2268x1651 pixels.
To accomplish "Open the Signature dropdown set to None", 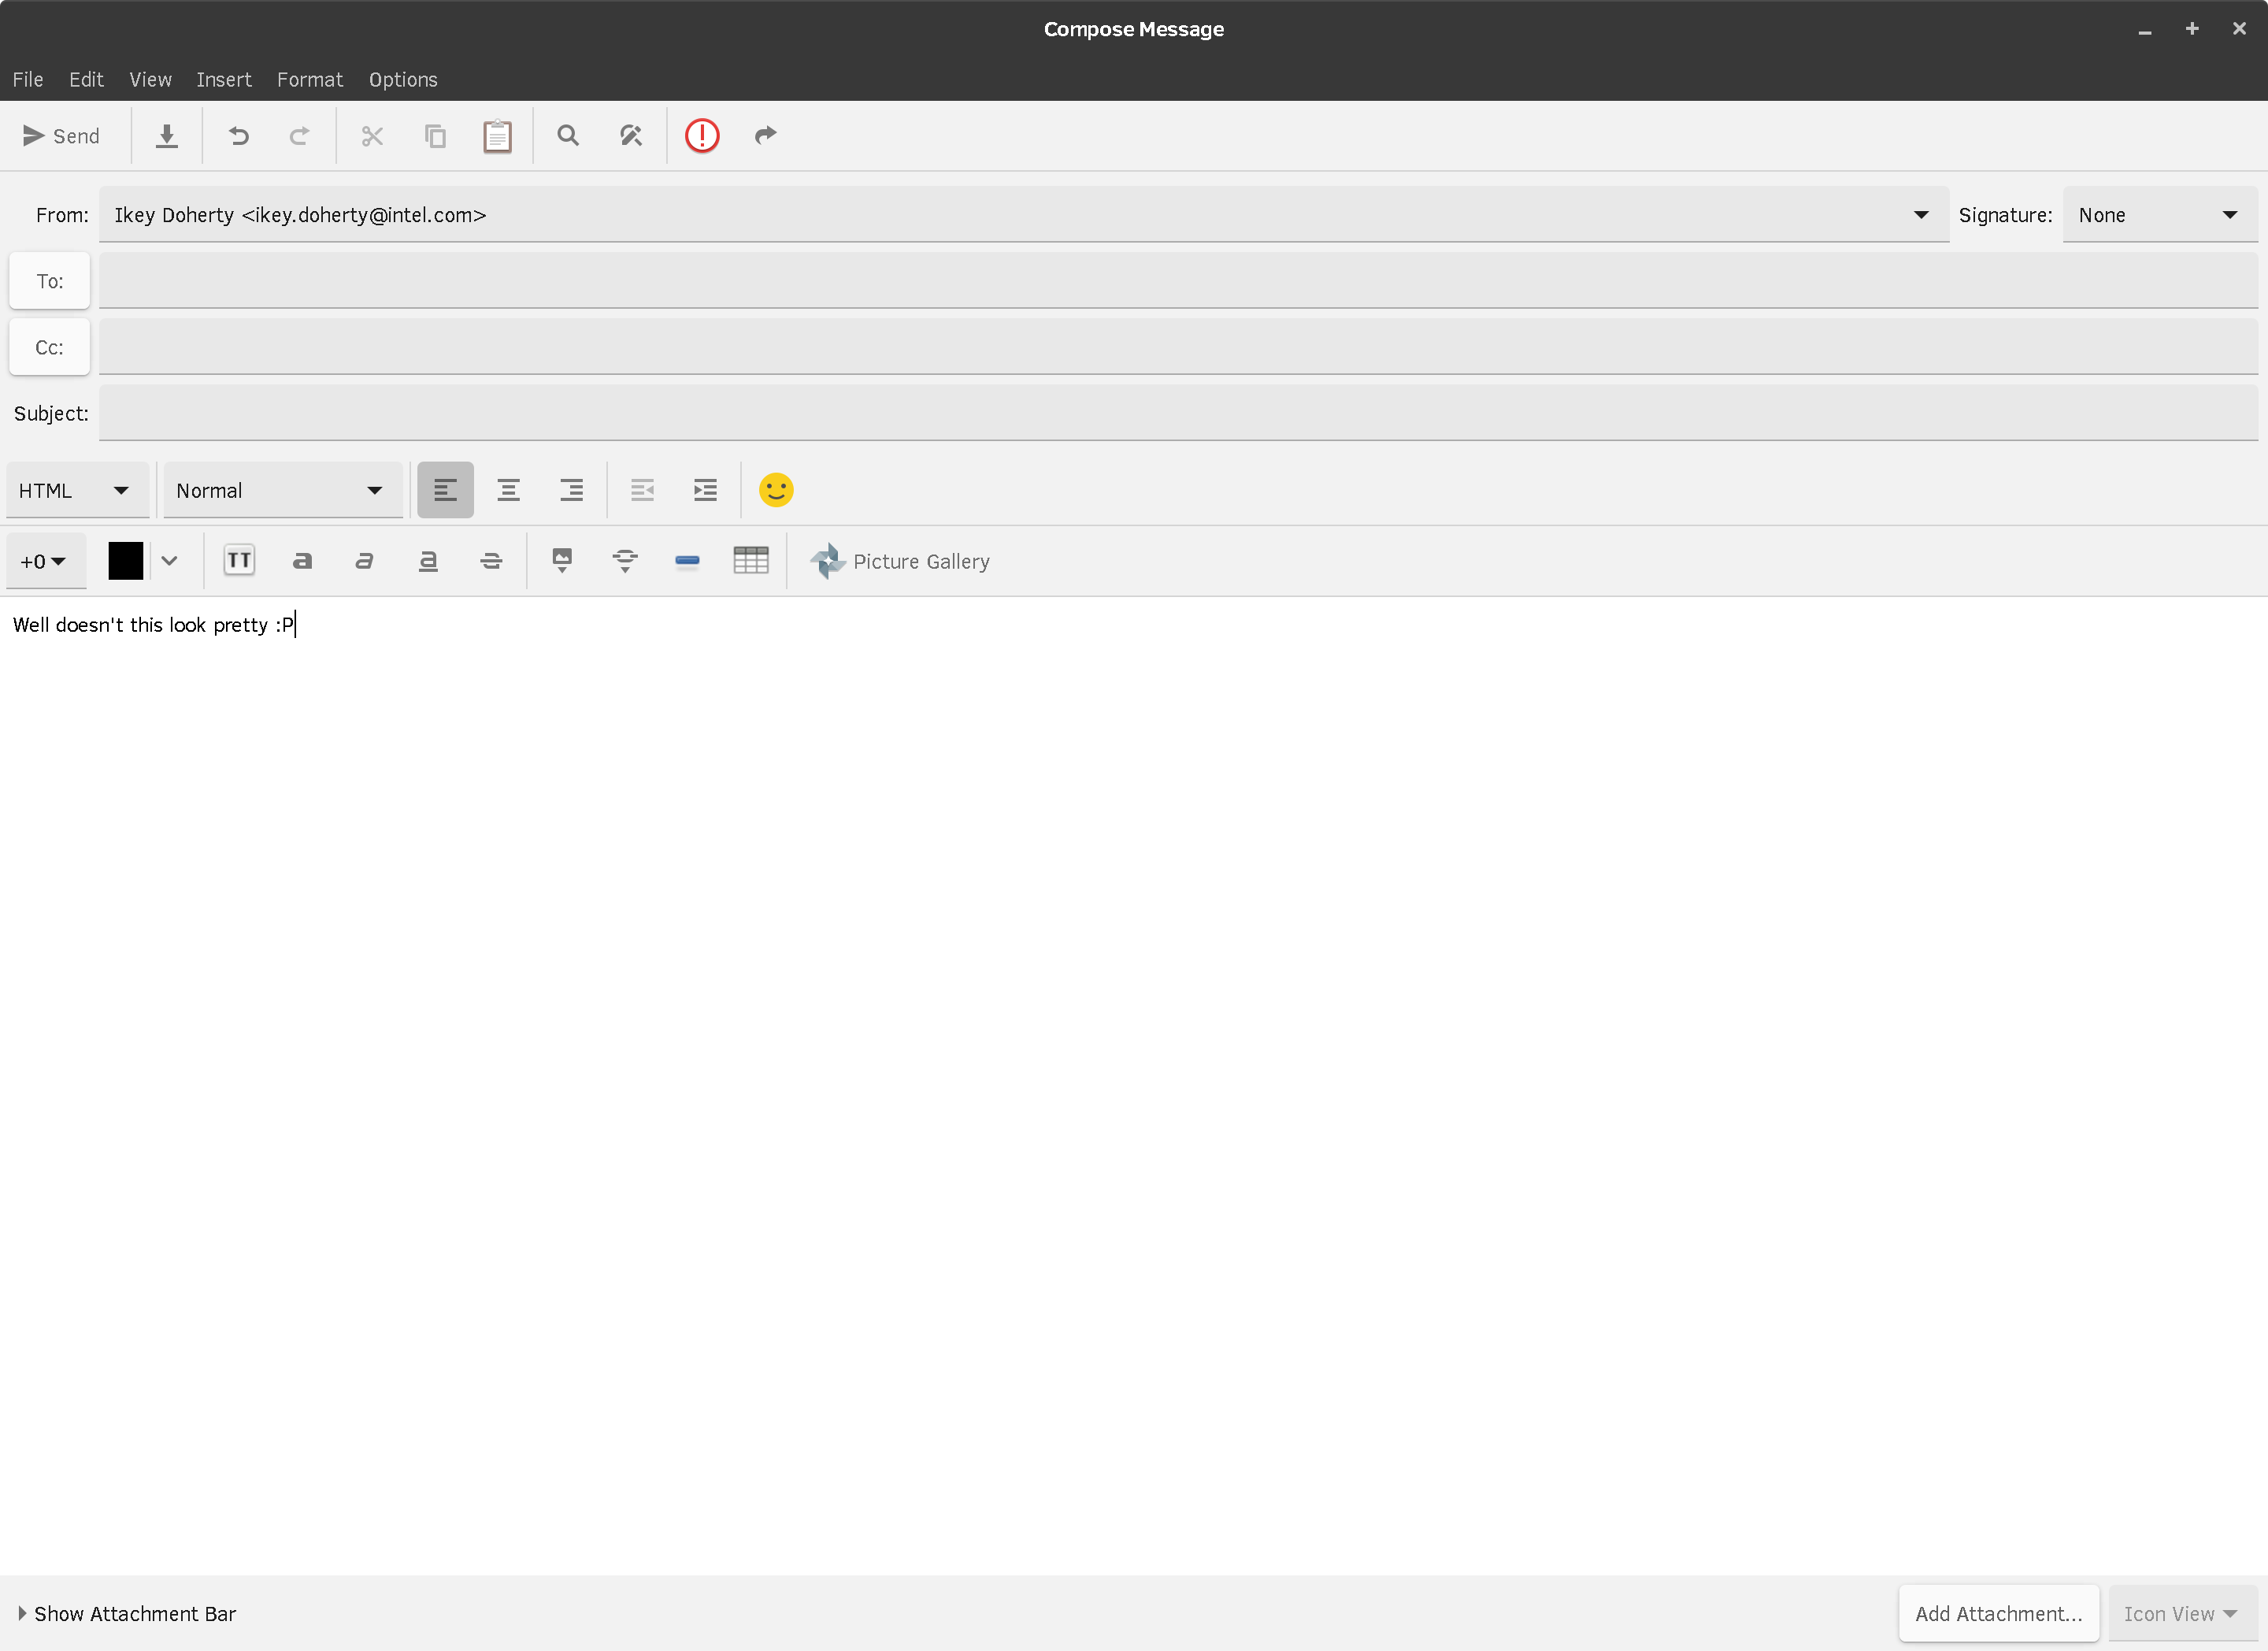I will coord(2160,215).
